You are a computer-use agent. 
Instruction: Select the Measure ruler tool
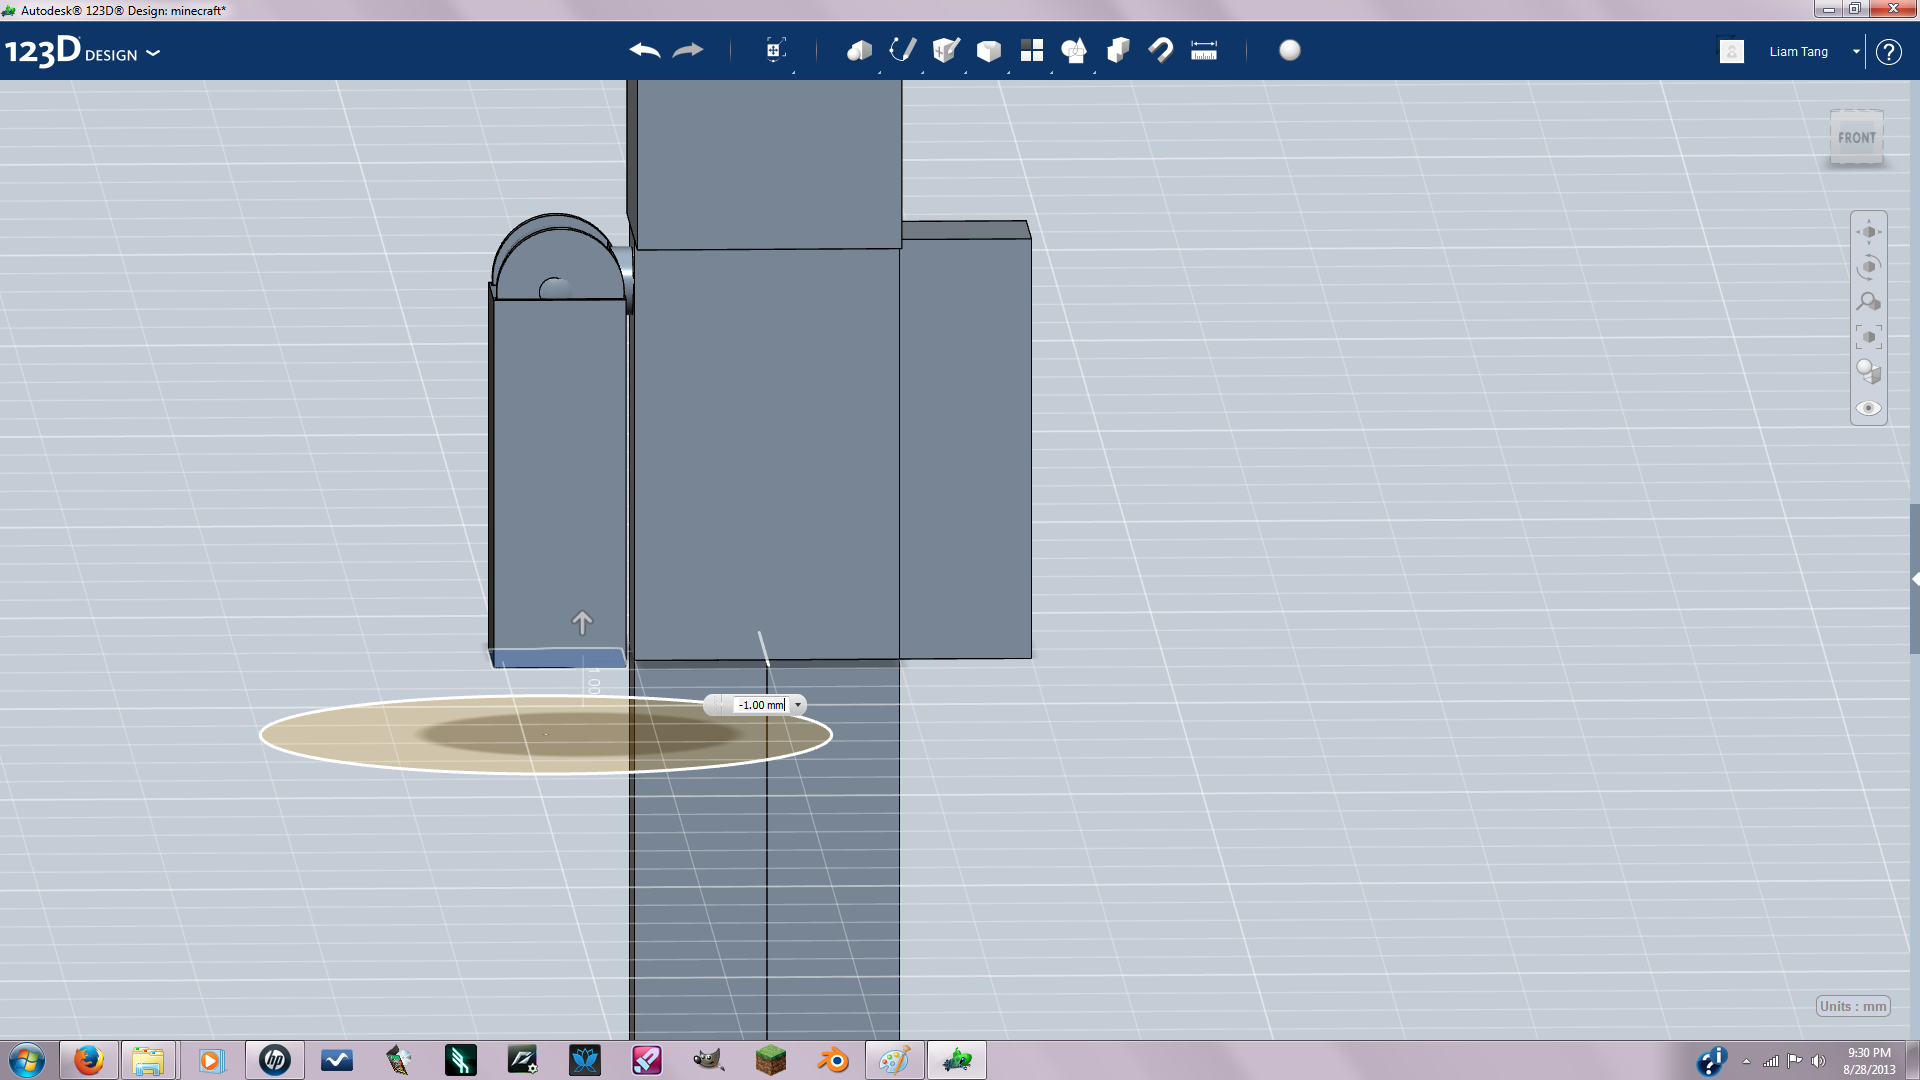click(1204, 50)
